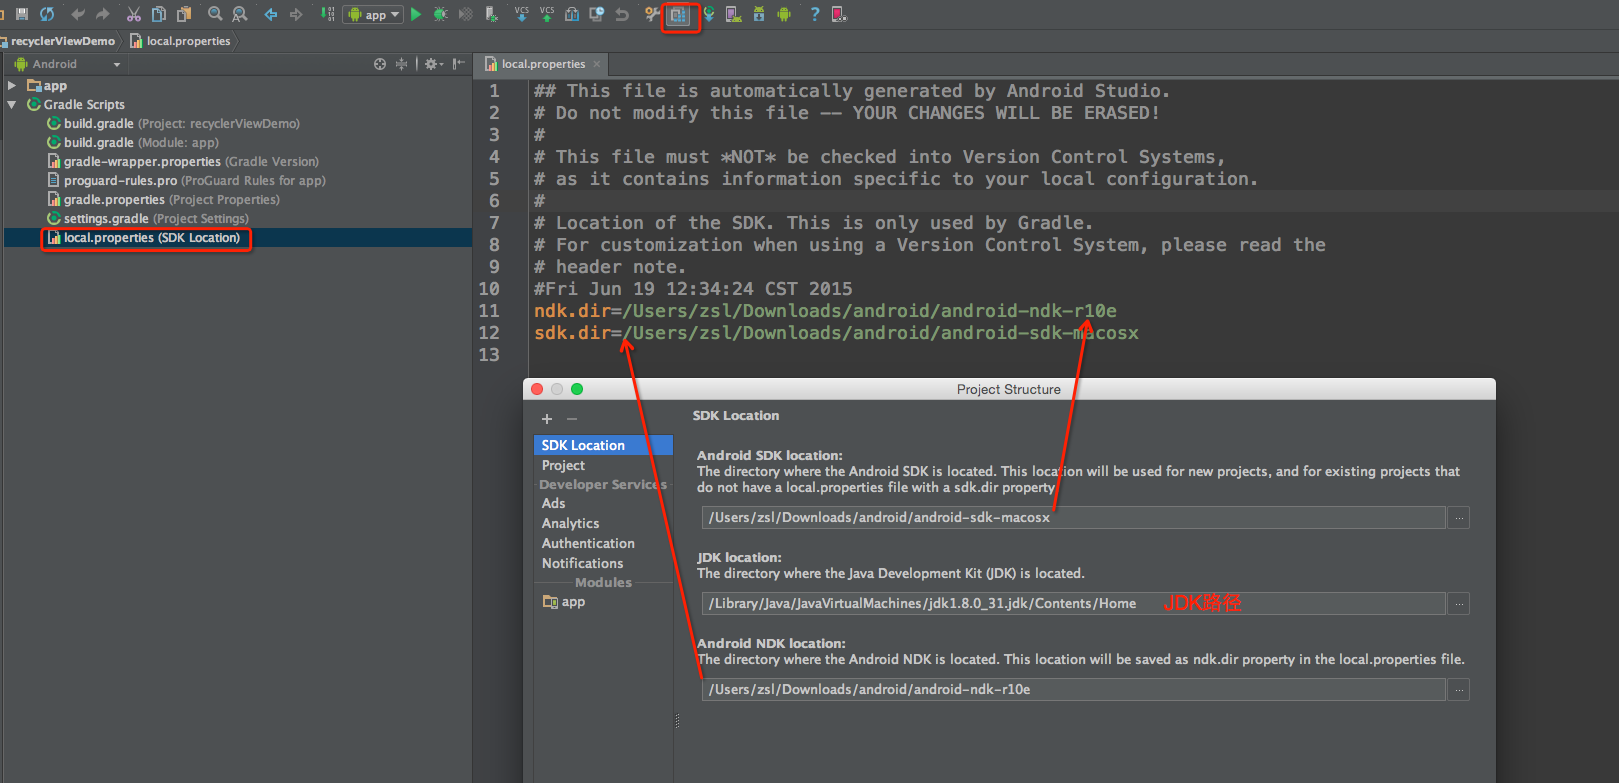
Task: Click the Make Project build icon
Action: point(327,14)
